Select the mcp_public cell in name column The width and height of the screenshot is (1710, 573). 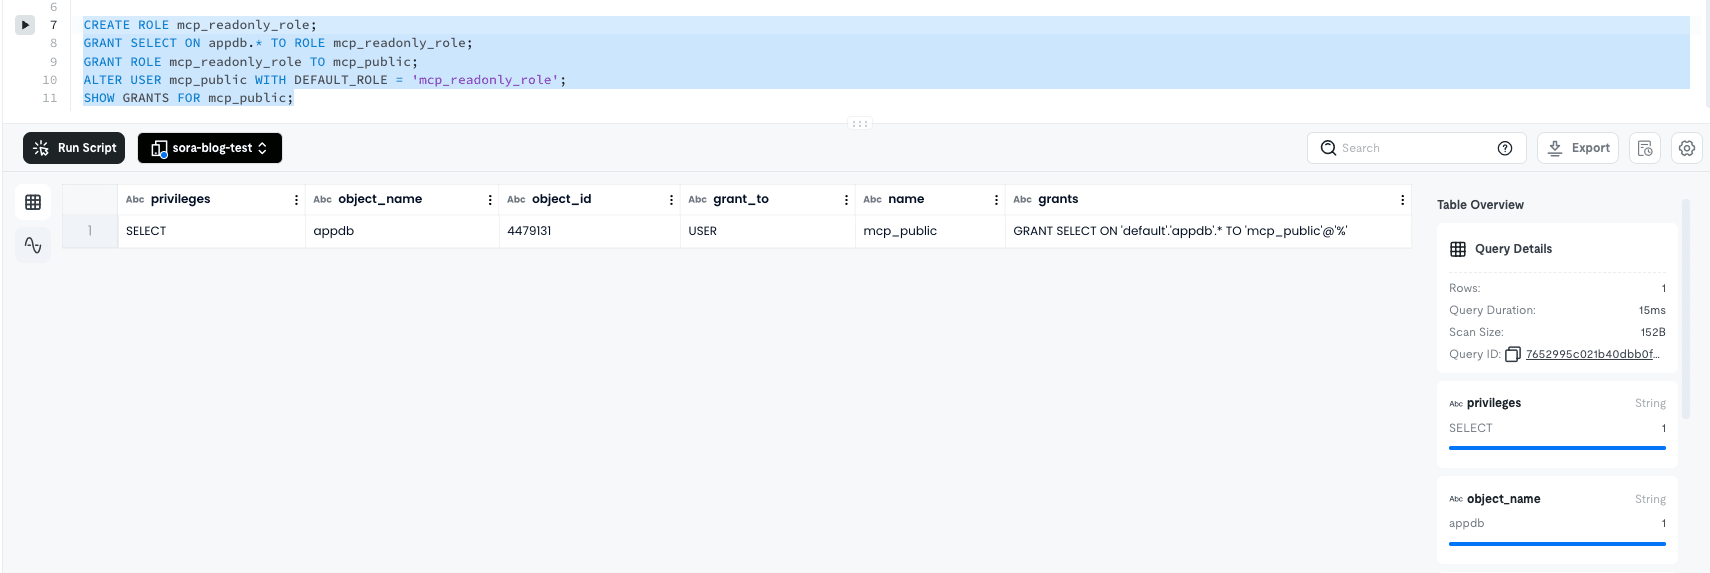930,231
